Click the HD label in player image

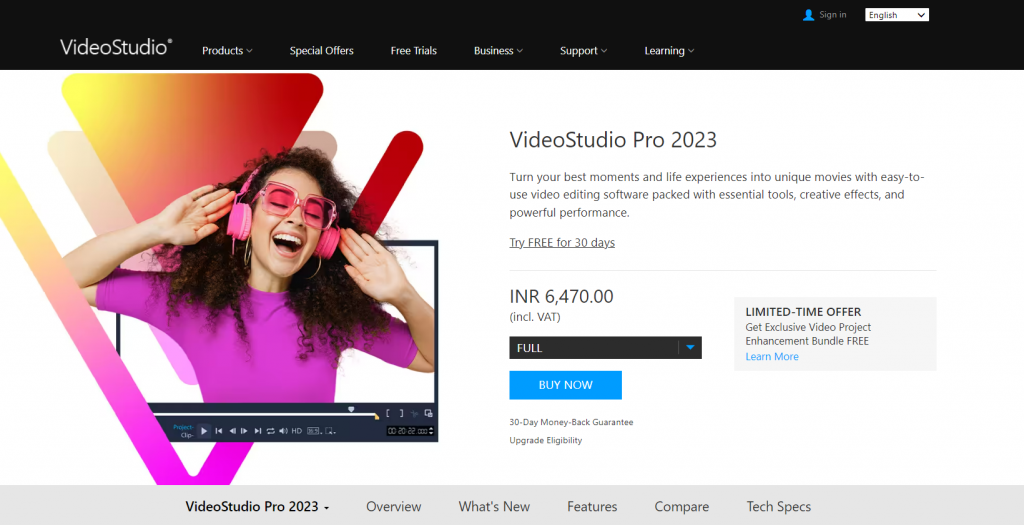click(296, 431)
